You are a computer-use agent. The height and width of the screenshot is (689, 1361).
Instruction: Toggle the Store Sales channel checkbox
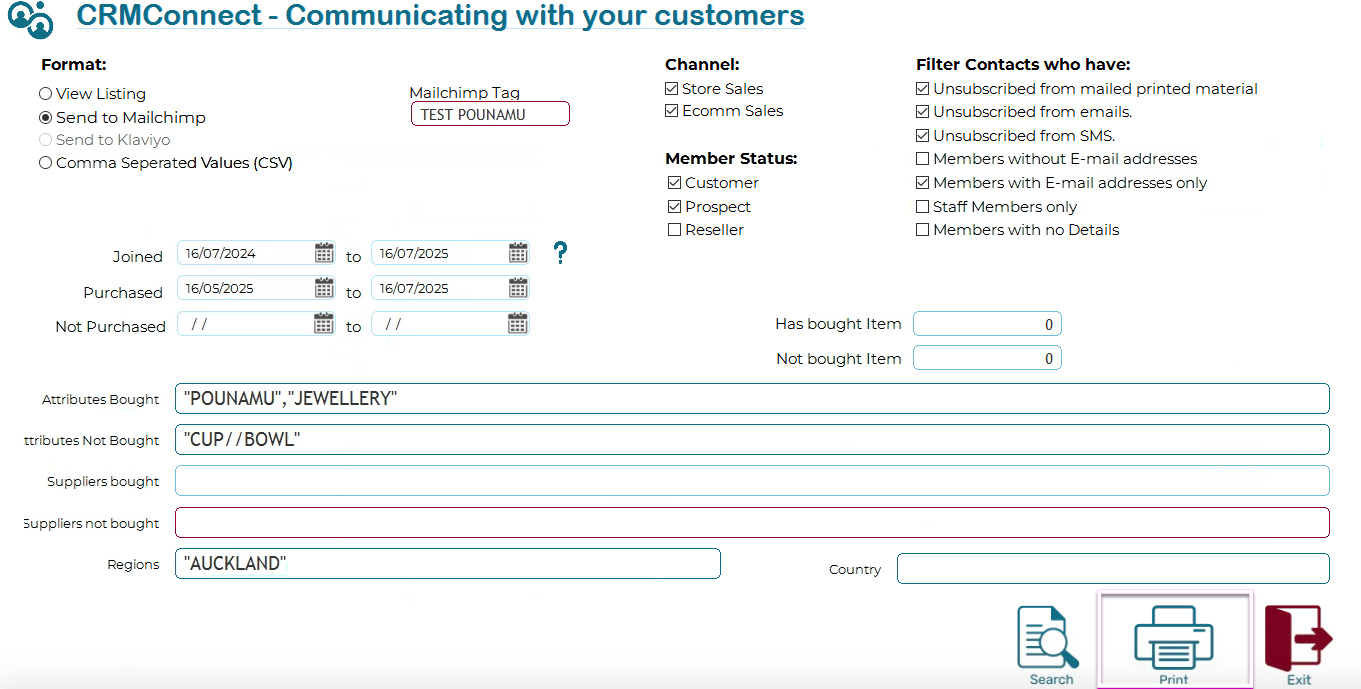pyautogui.click(x=672, y=89)
